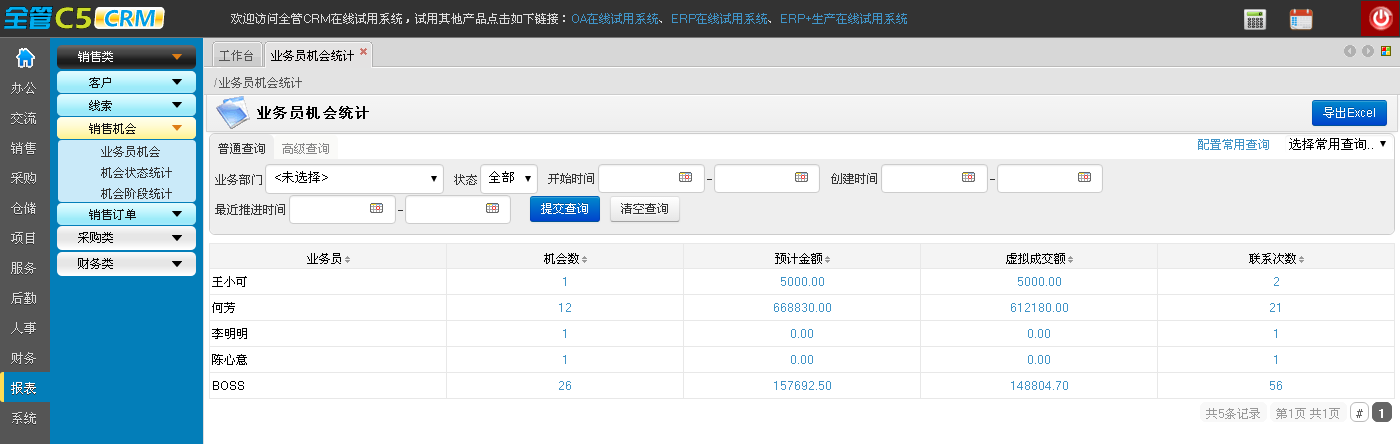This screenshot has height=444, width=1400.
Task: Open the 选择常用查询 dropdown
Action: click(1337, 145)
